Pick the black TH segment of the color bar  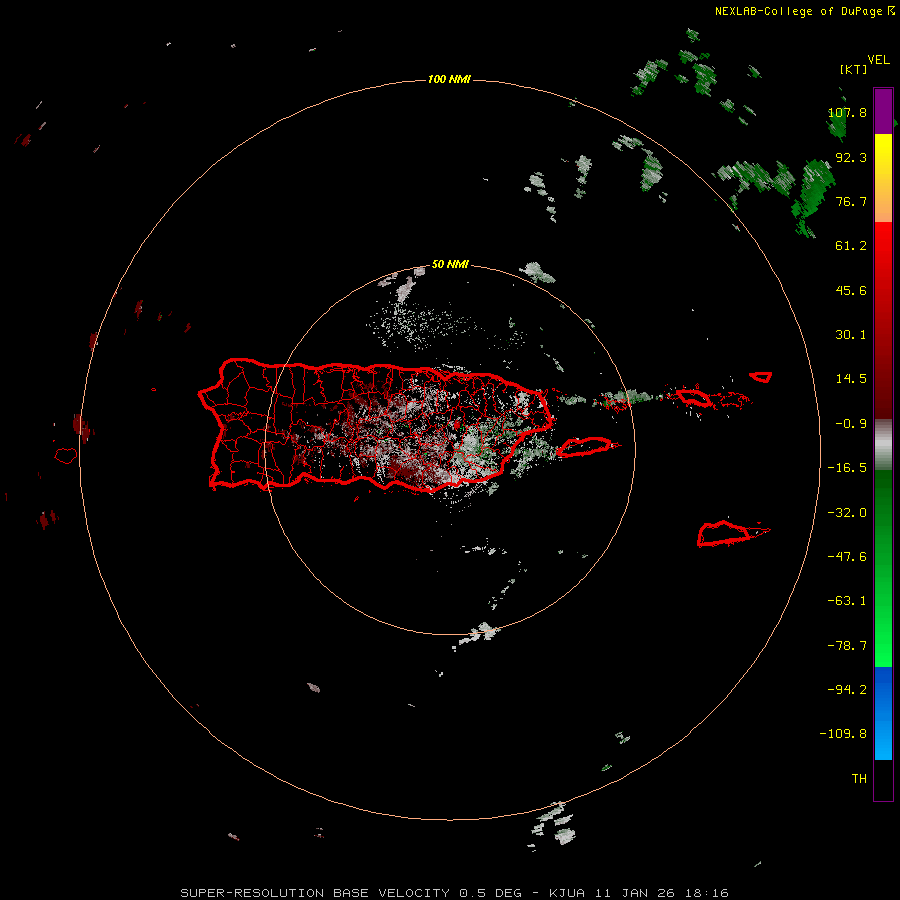[x=883, y=779]
